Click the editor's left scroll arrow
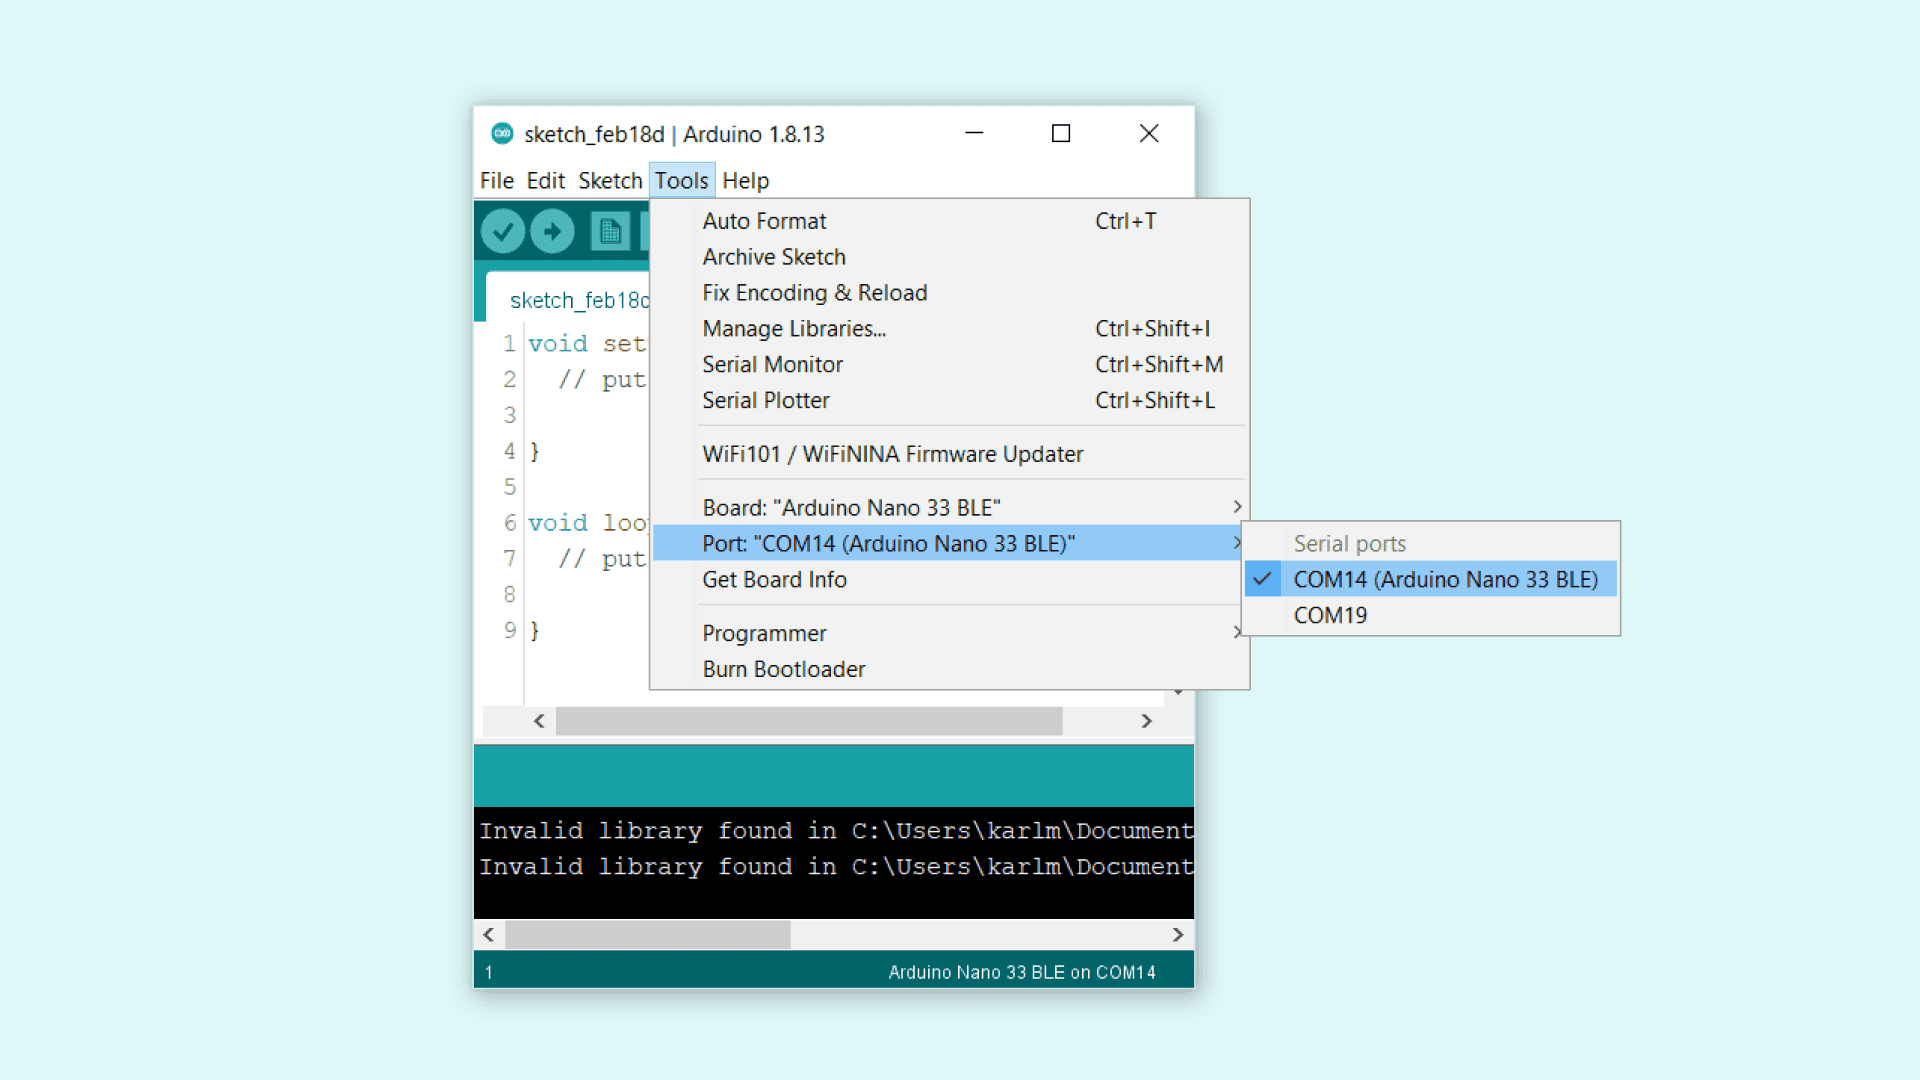 point(539,721)
